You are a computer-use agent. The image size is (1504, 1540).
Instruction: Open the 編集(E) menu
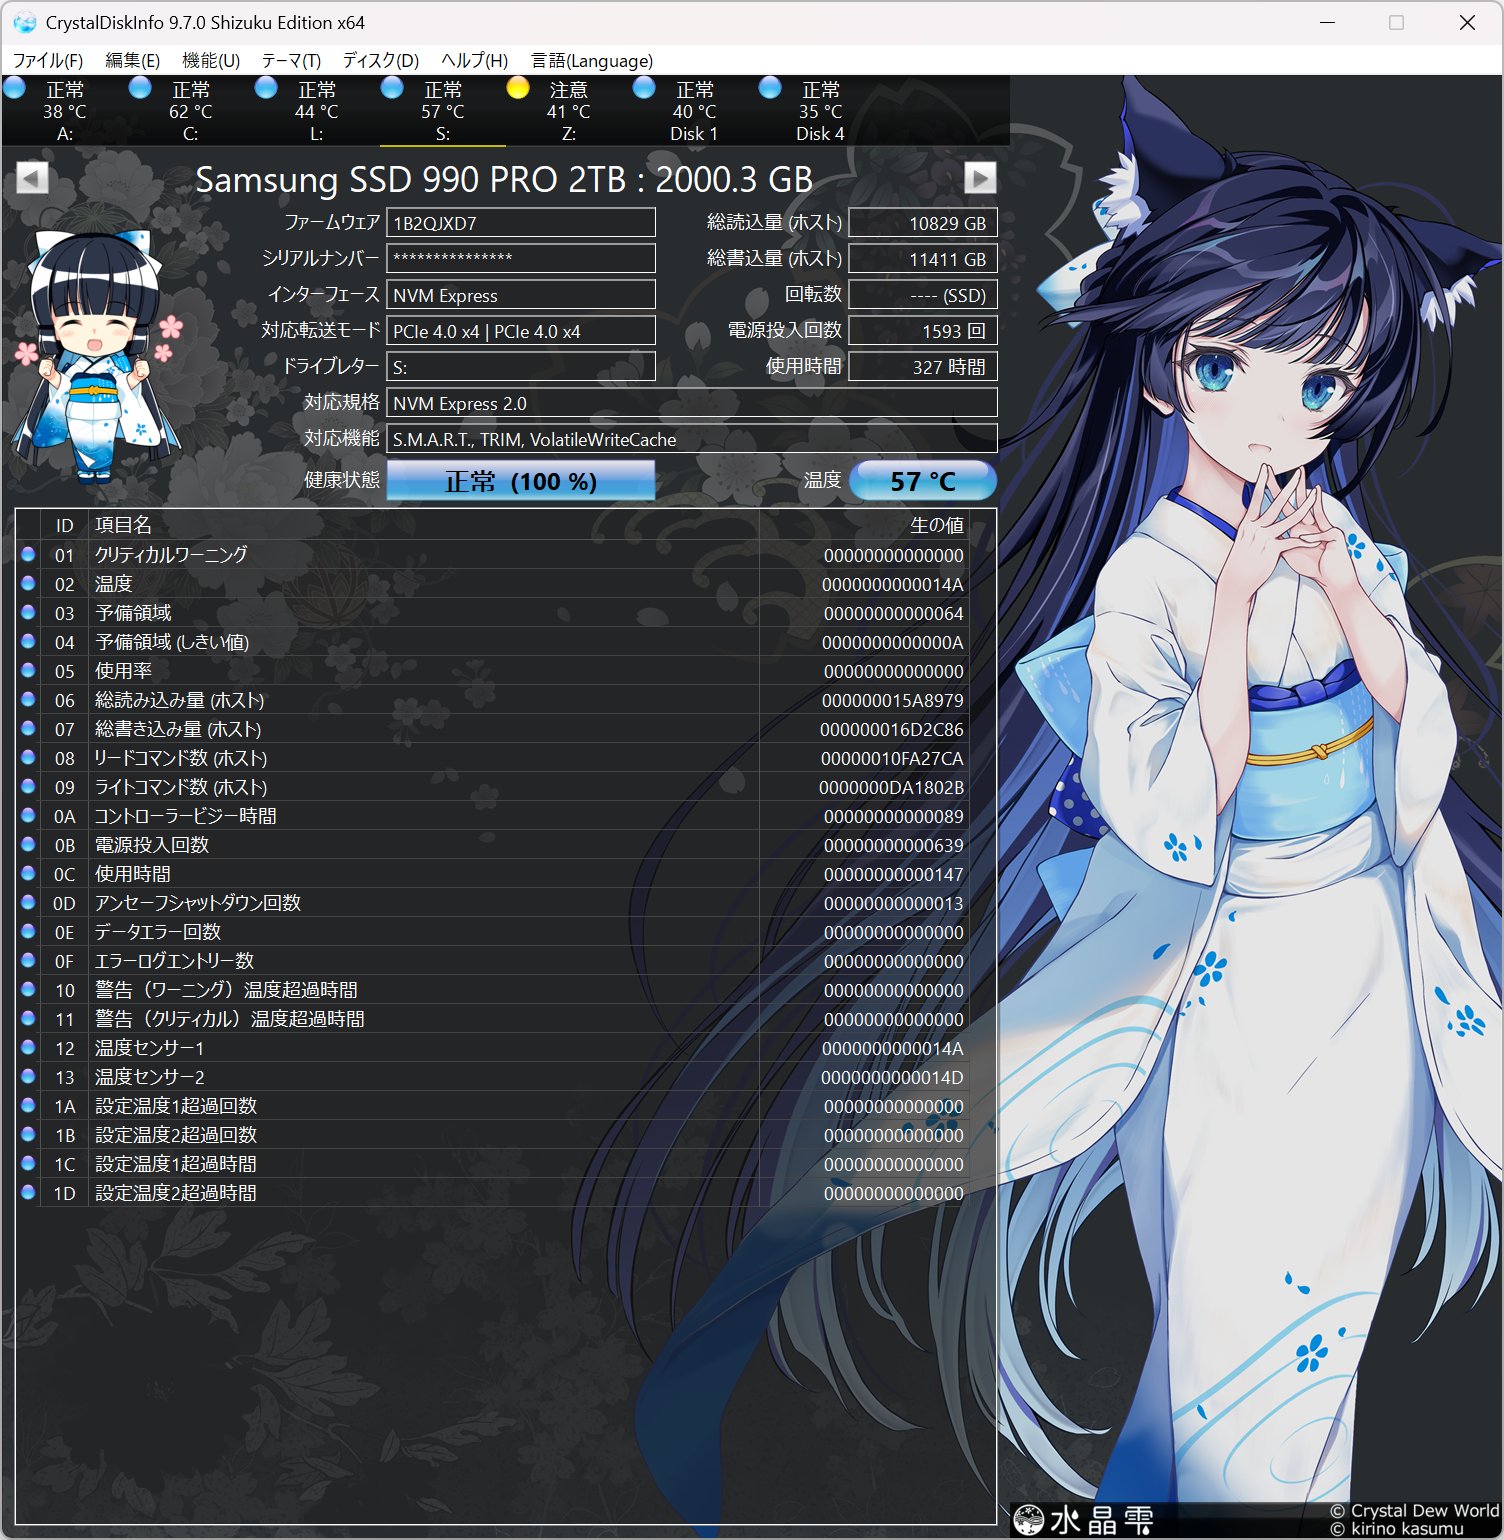(x=132, y=61)
